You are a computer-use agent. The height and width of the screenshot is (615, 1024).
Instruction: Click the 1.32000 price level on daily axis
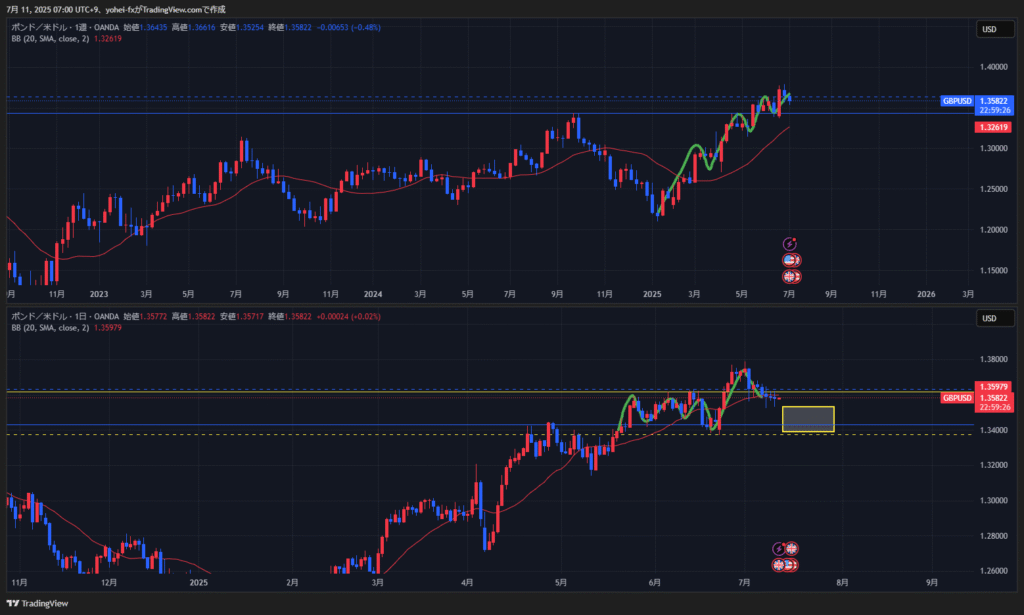993,465
